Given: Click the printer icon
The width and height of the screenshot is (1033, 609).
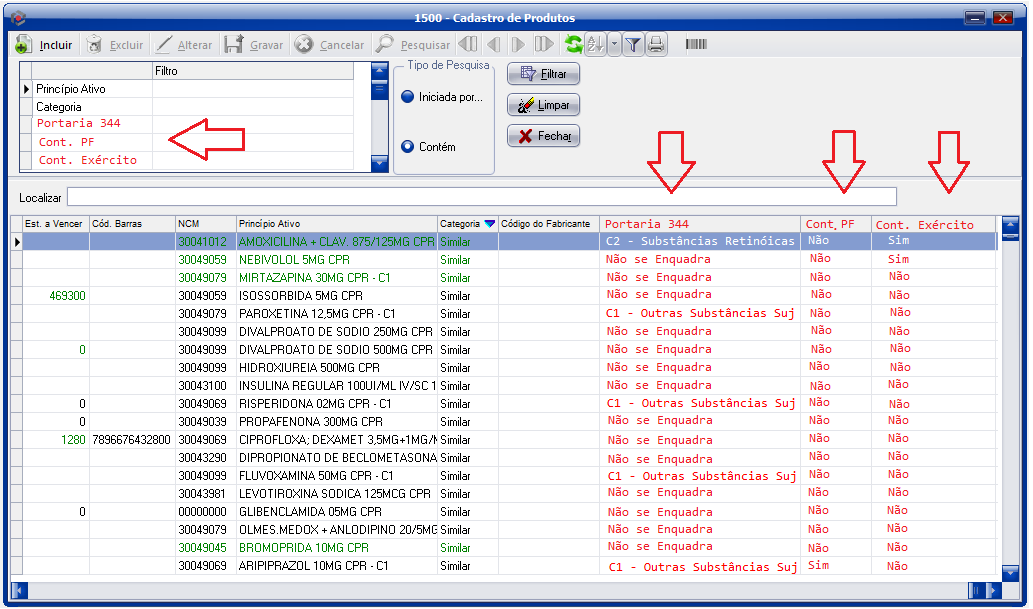Looking at the screenshot, I should coord(656,45).
